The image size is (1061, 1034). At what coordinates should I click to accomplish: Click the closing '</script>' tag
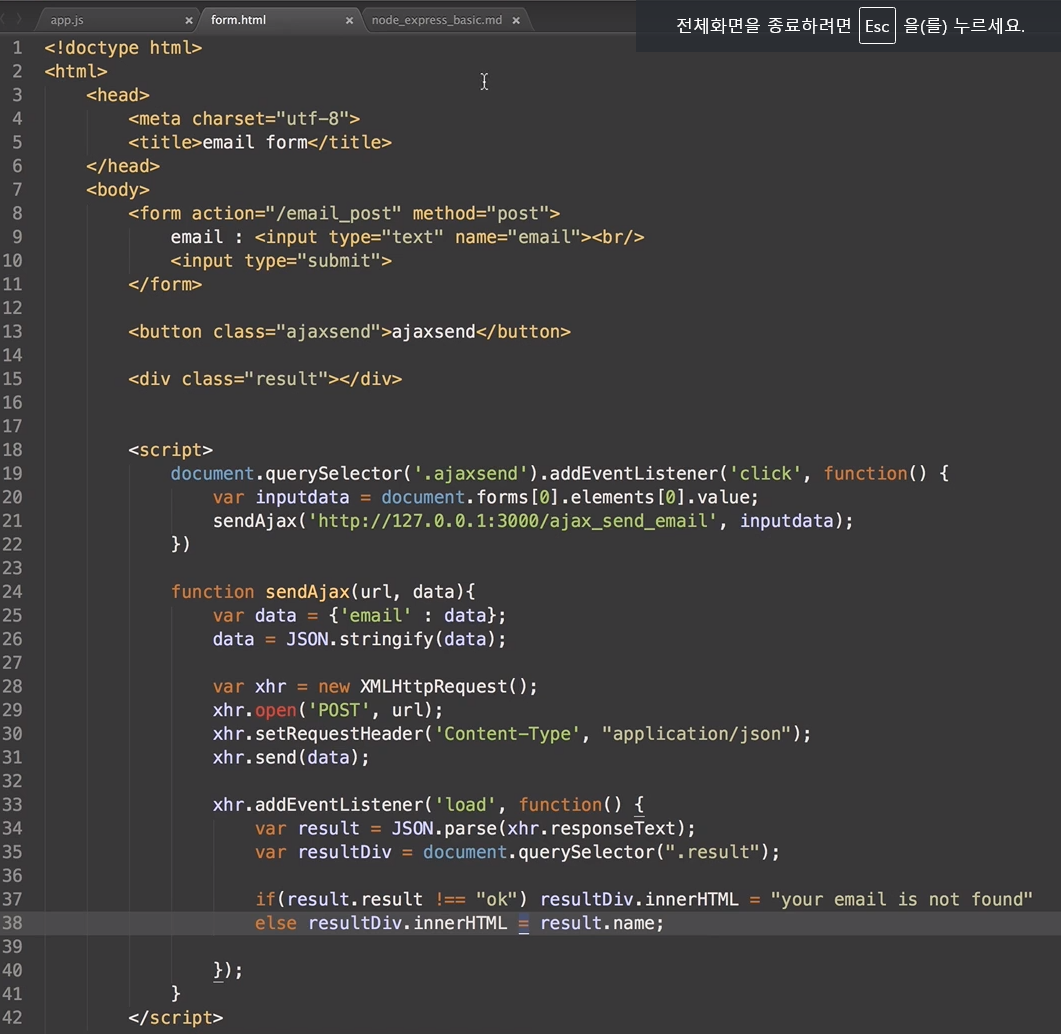176,1018
